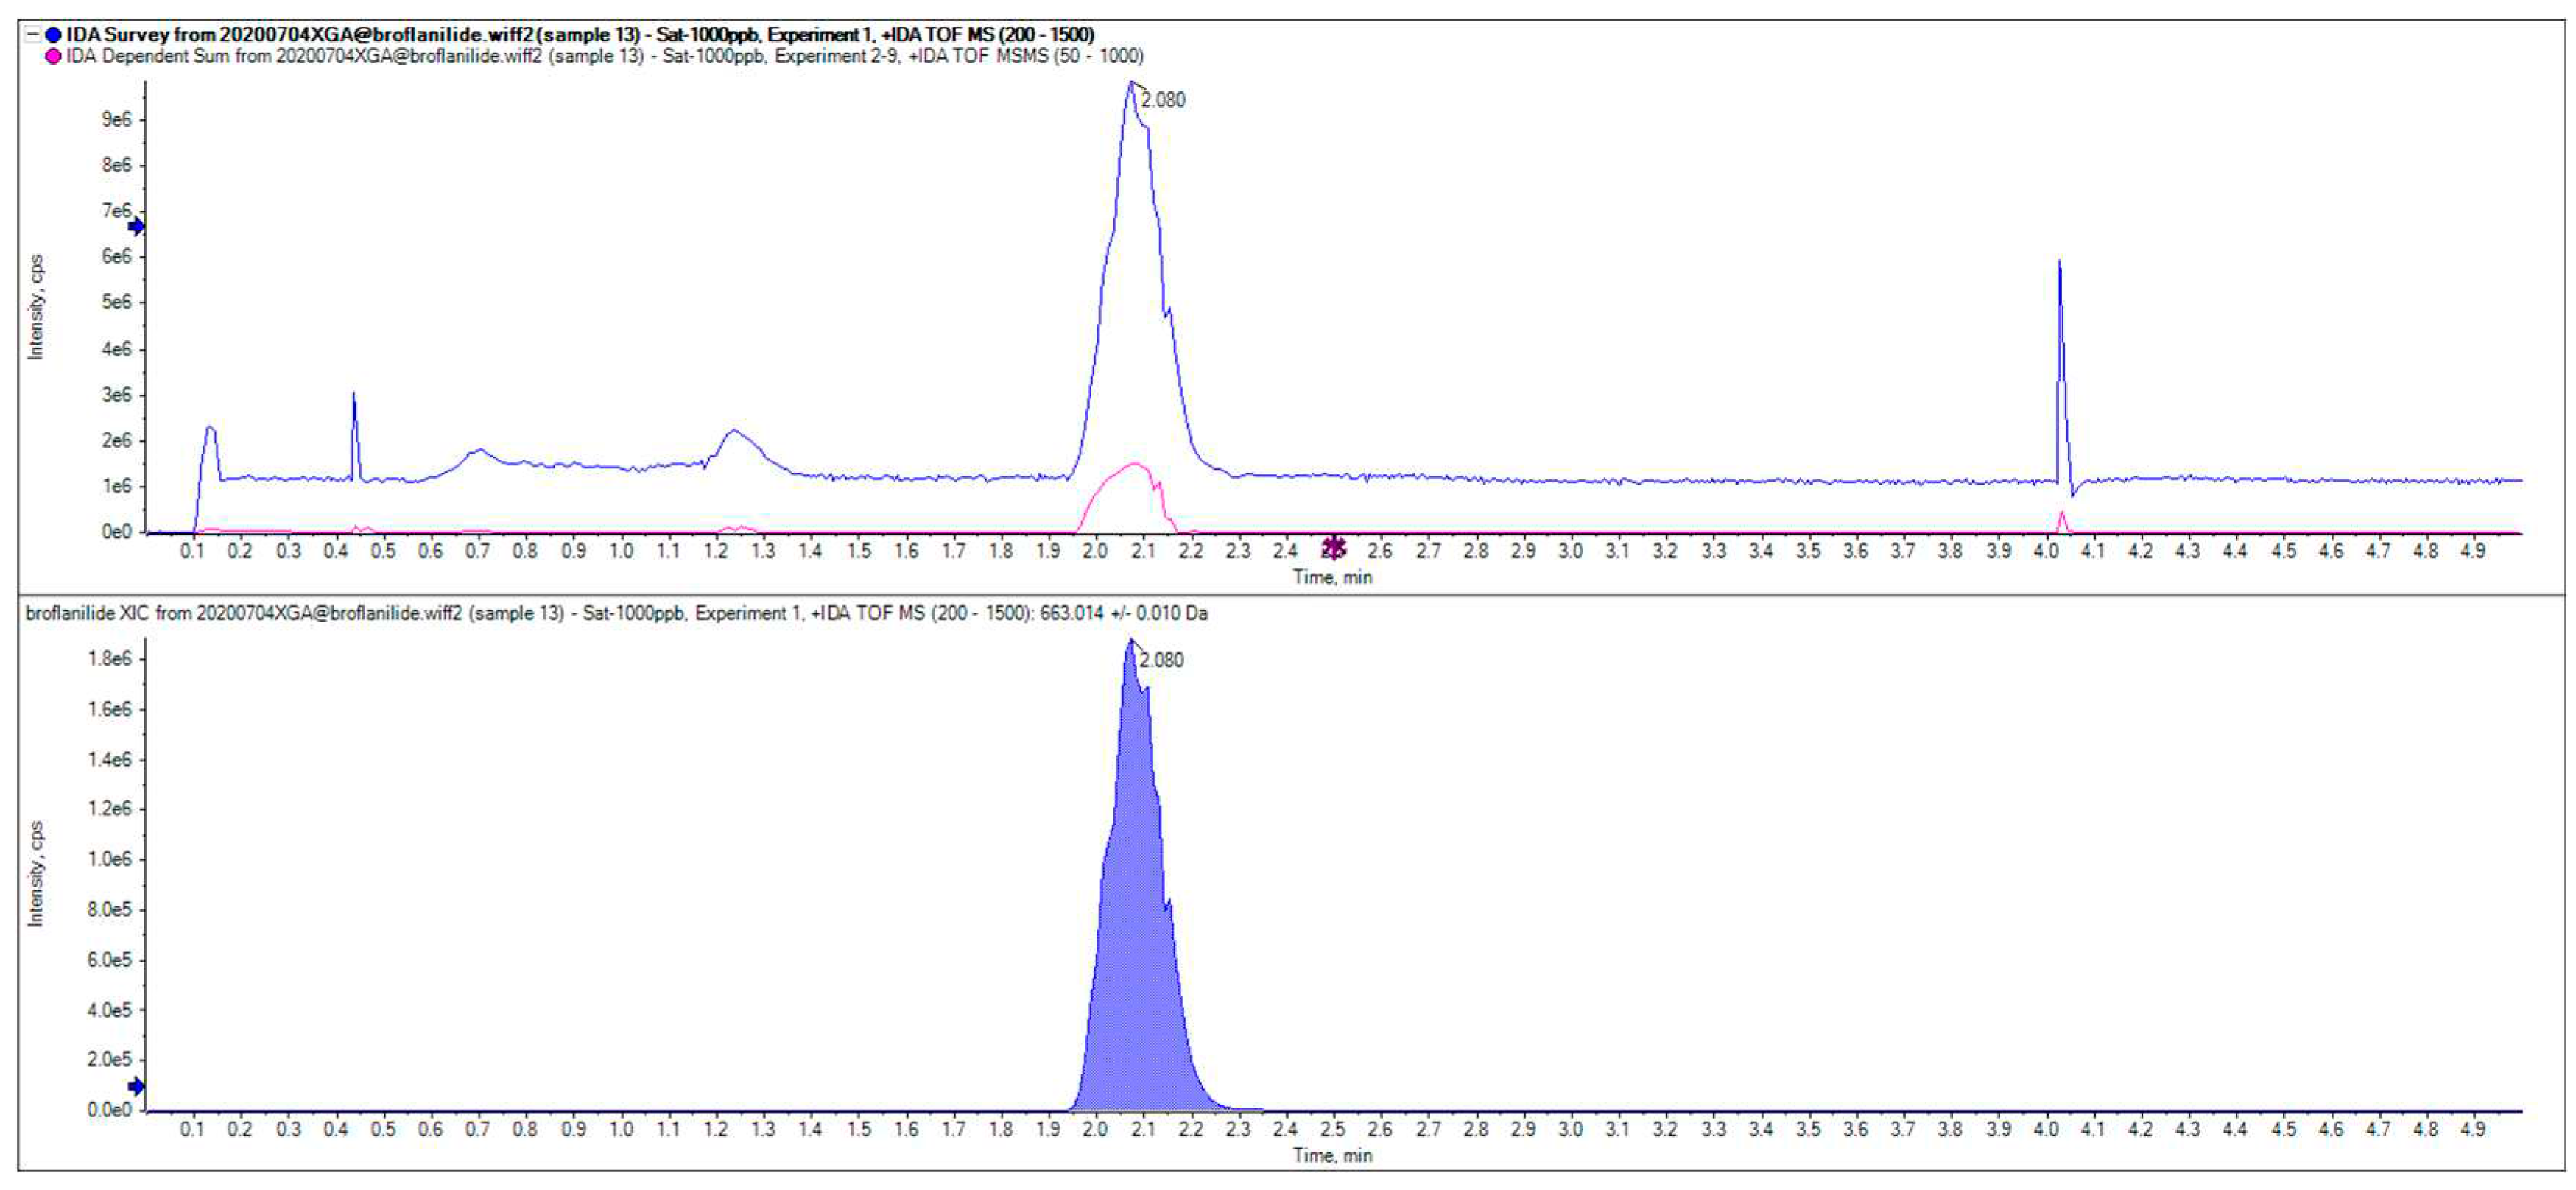Click blue threshold arrow on lower XIC axis
The width and height of the screenshot is (2576, 1190).
point(137,1086)
